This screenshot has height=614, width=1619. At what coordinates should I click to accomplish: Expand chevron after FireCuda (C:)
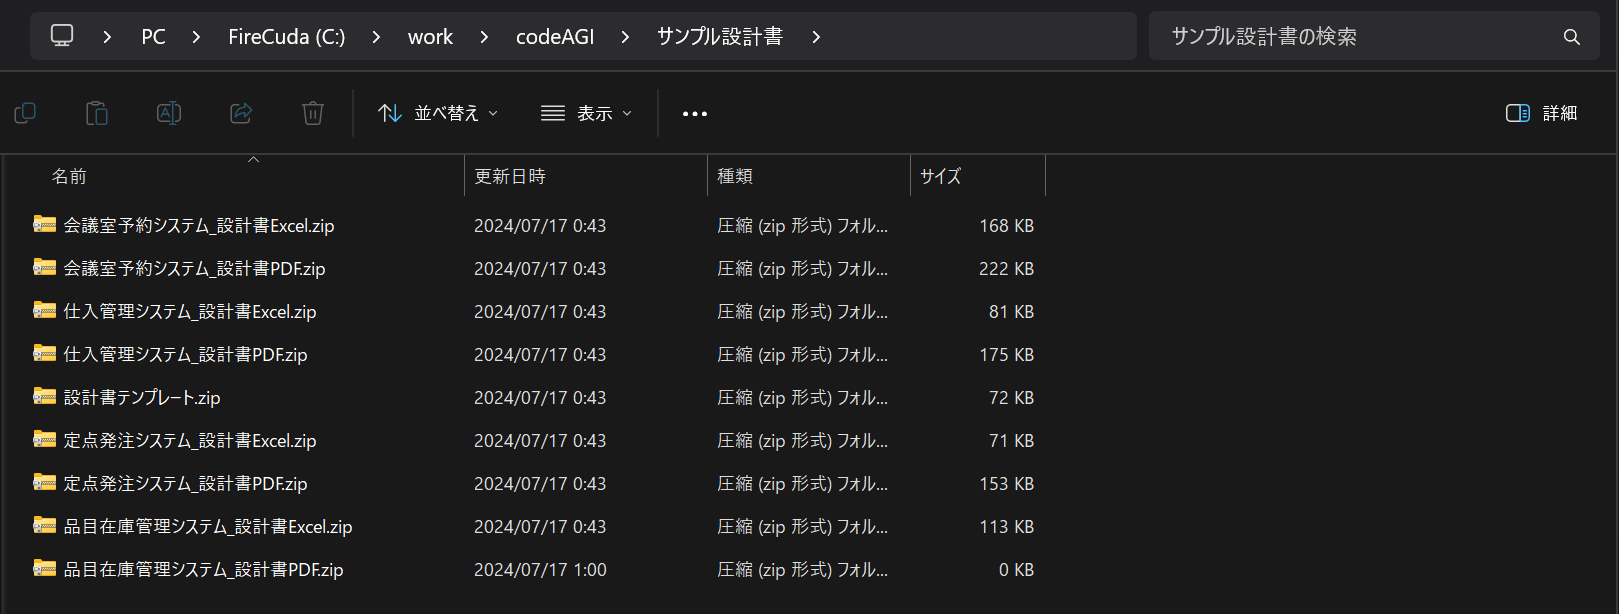[x=376, y=37]
